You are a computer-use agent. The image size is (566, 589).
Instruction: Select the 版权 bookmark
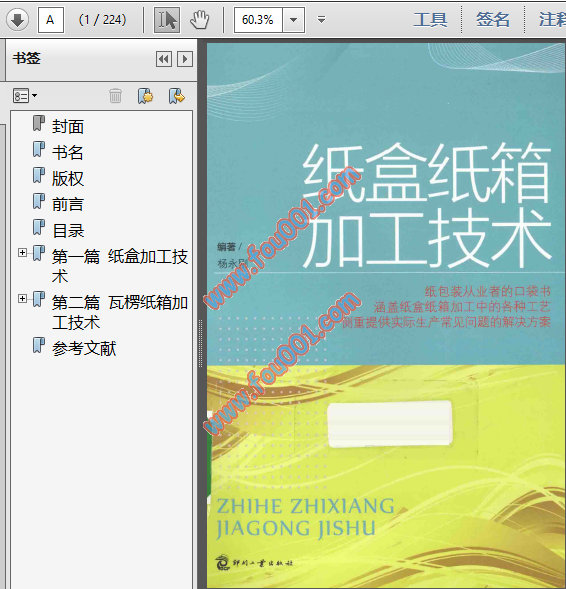coord(68,178)
